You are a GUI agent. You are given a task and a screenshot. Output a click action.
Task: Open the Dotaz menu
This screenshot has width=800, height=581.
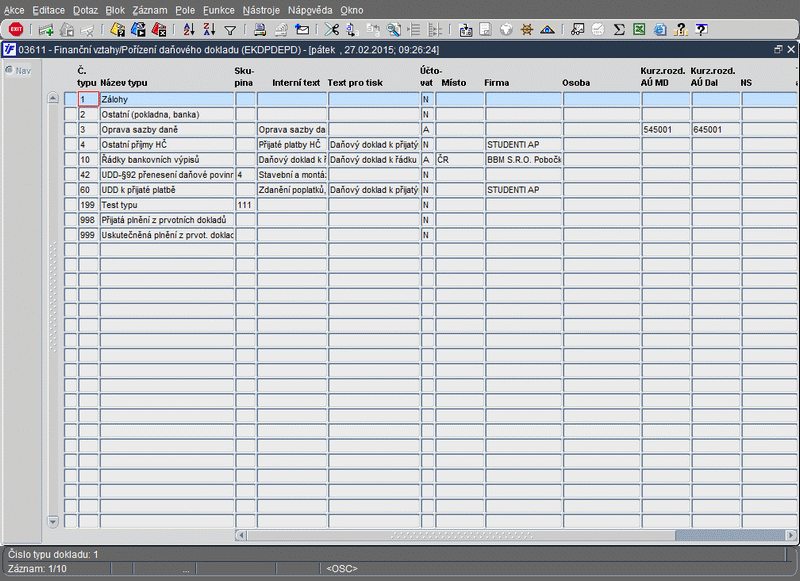[x=85, y=10]
